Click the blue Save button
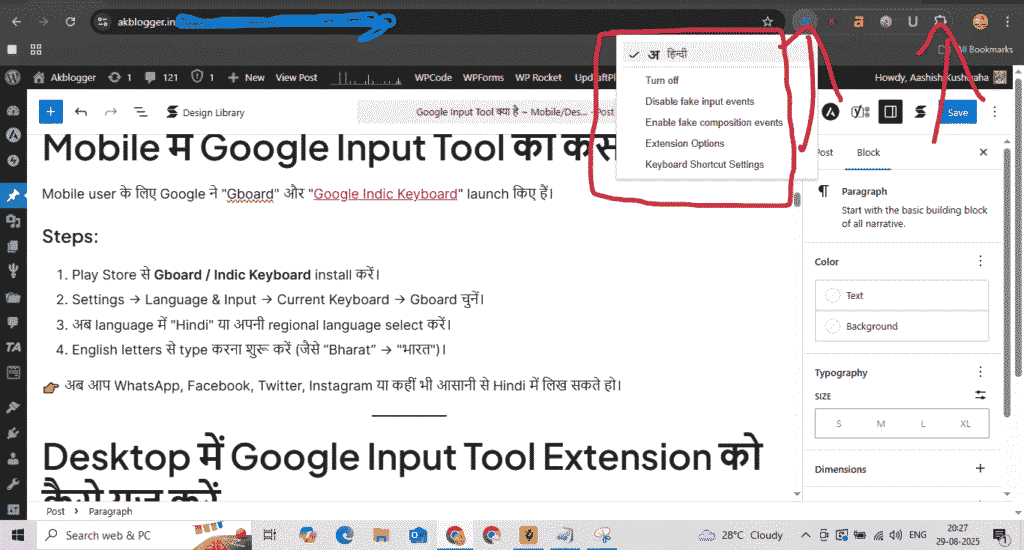This screenshot has height=550, width=1024. click(957, 112)
